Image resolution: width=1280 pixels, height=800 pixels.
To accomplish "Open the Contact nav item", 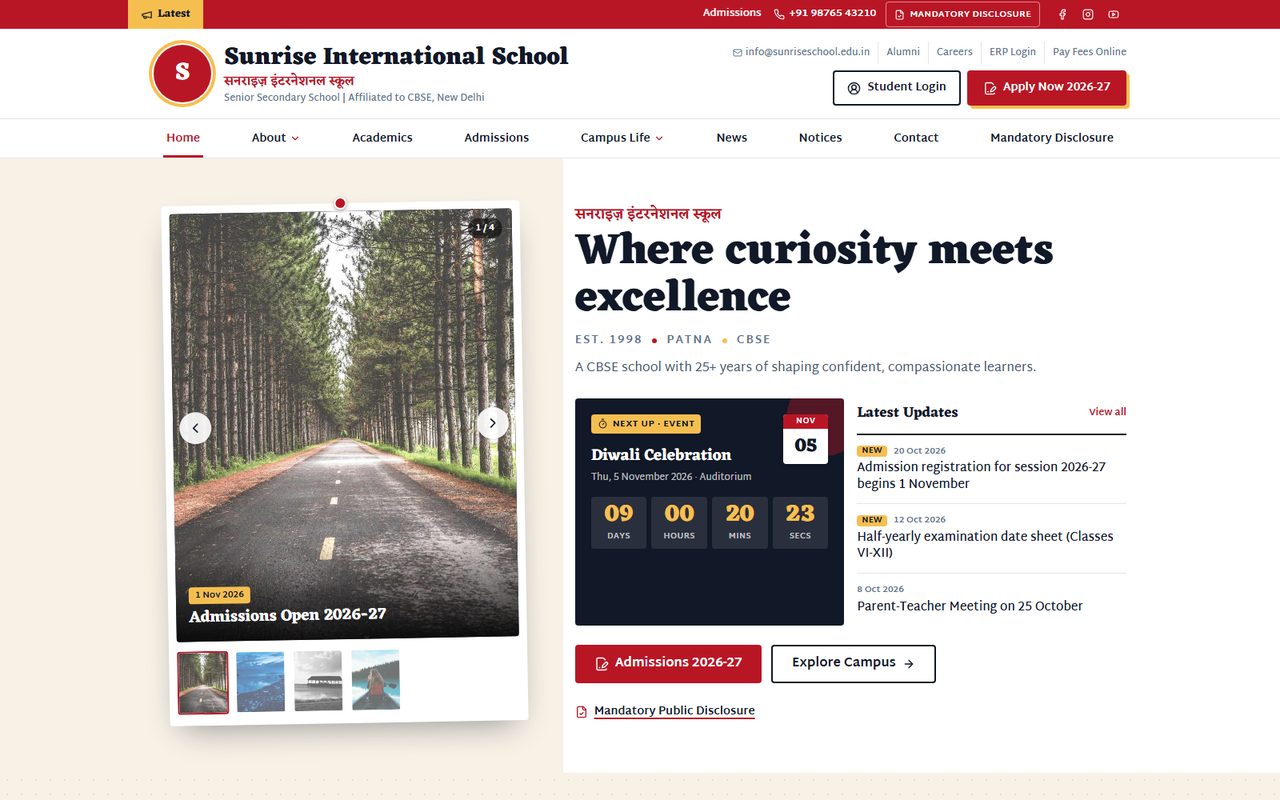I will (916, 138).
